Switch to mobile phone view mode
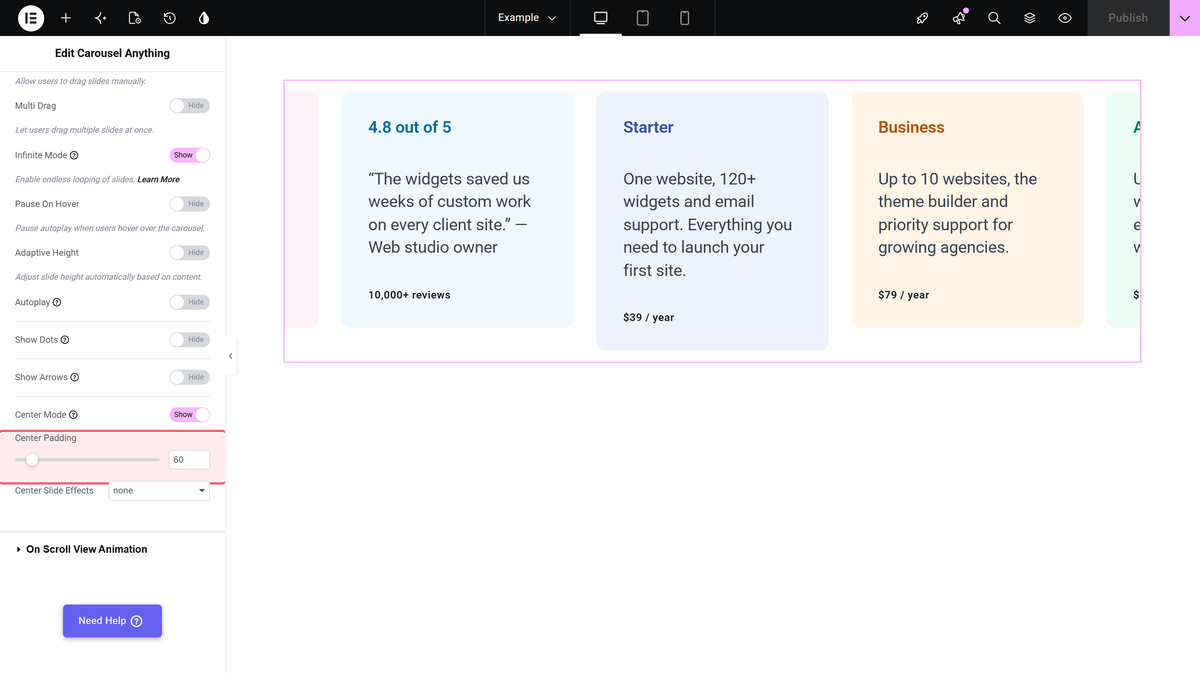The height and width of the screenshot is (675, 1200). coord(685,18)
